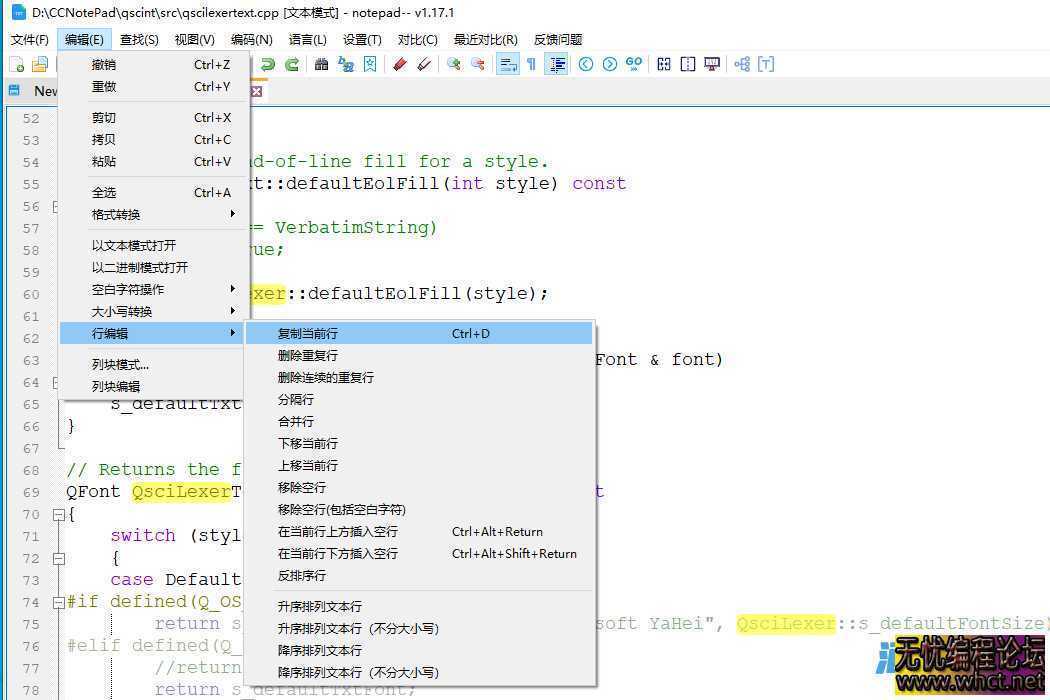The height and width of the screenshot is (700, 1050).
Task: Select the Undo toolbar icon
Action: coord(265,64)
